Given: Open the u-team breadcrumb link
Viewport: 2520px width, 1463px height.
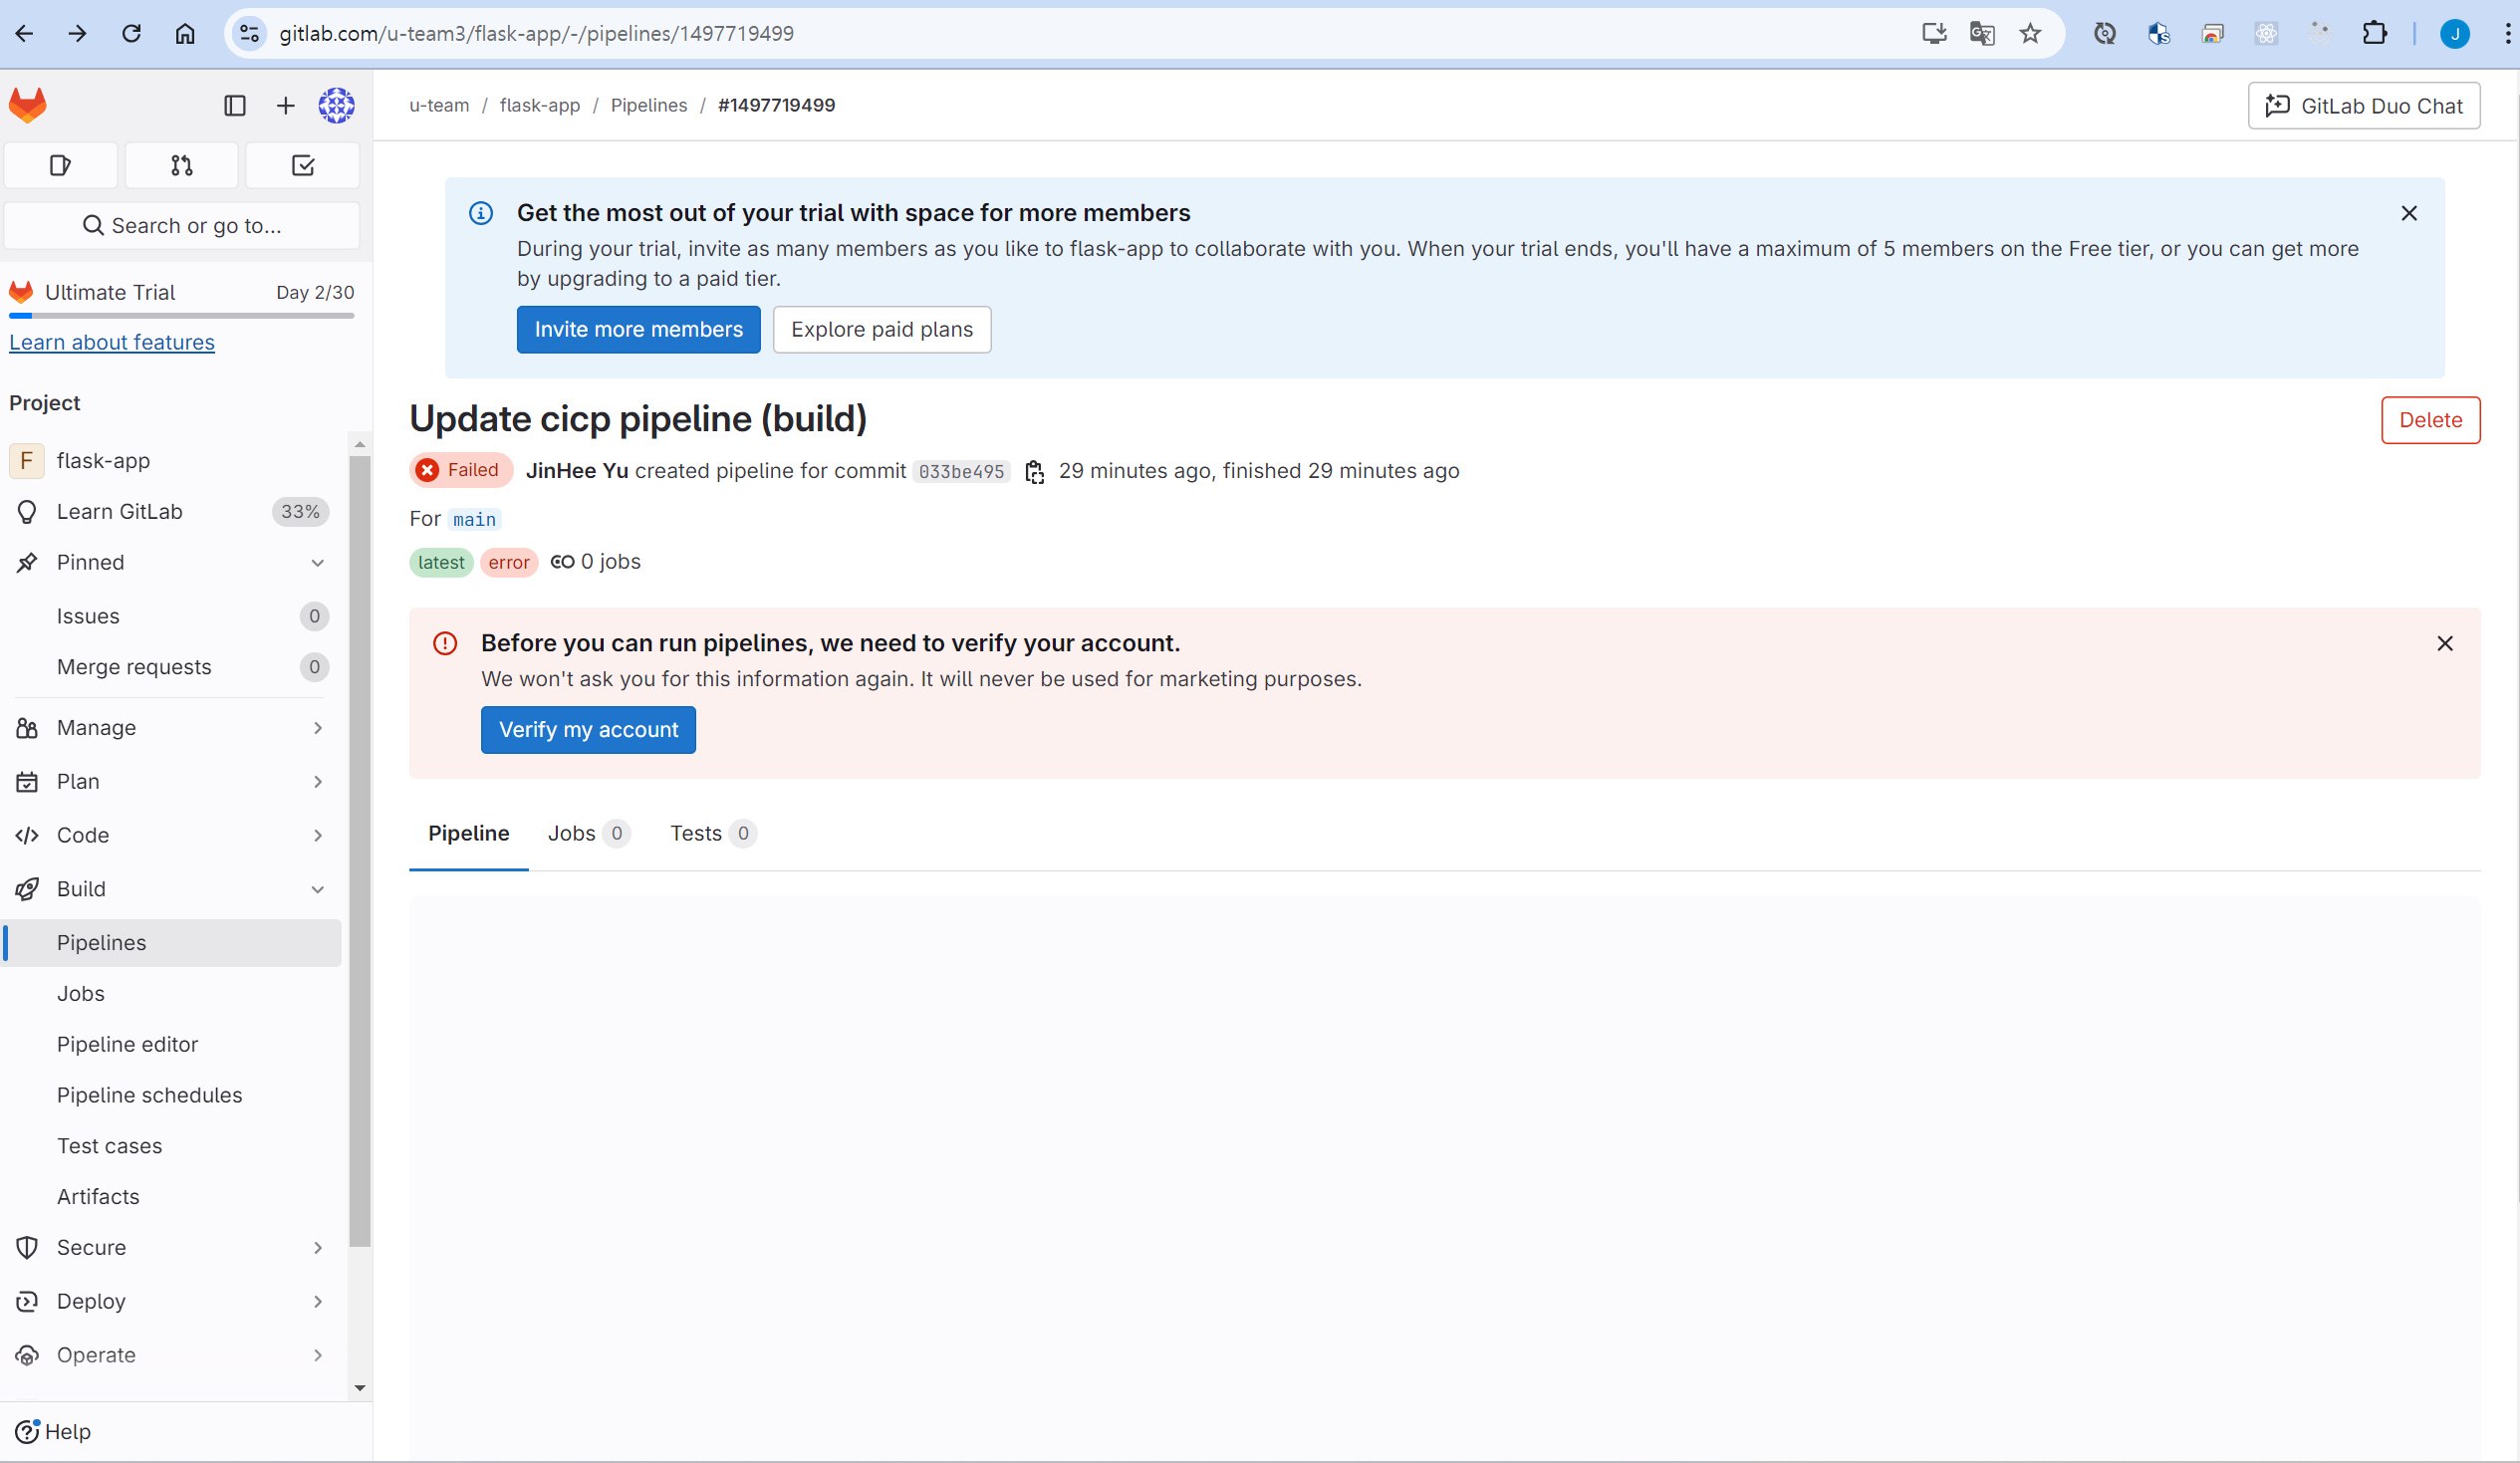Looking at the screenshot, I should pyautogui.click(x=439, y=105).
